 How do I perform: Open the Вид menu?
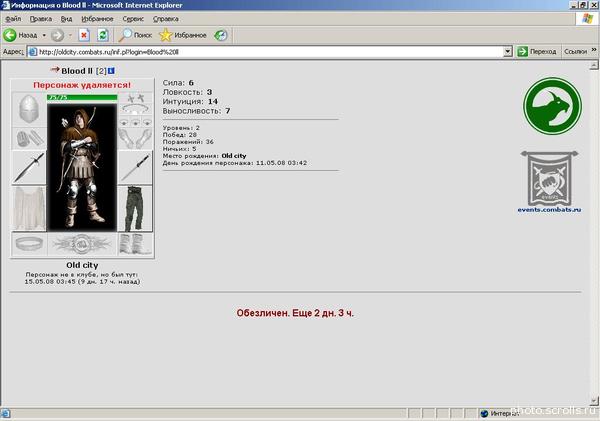(x=66, y=19)
